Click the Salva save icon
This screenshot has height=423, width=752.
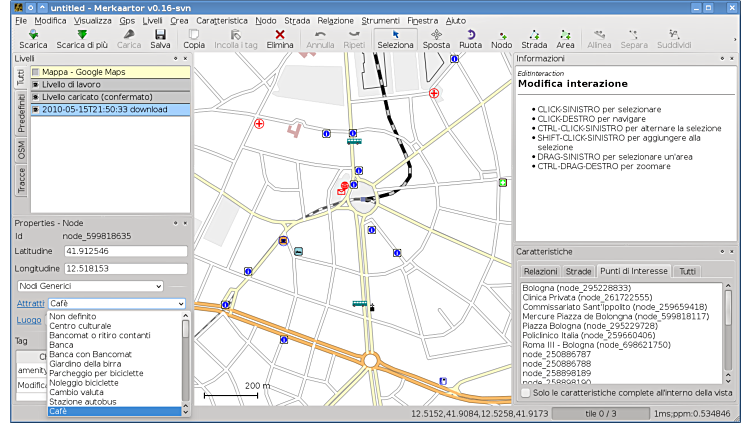coord(160,39)
